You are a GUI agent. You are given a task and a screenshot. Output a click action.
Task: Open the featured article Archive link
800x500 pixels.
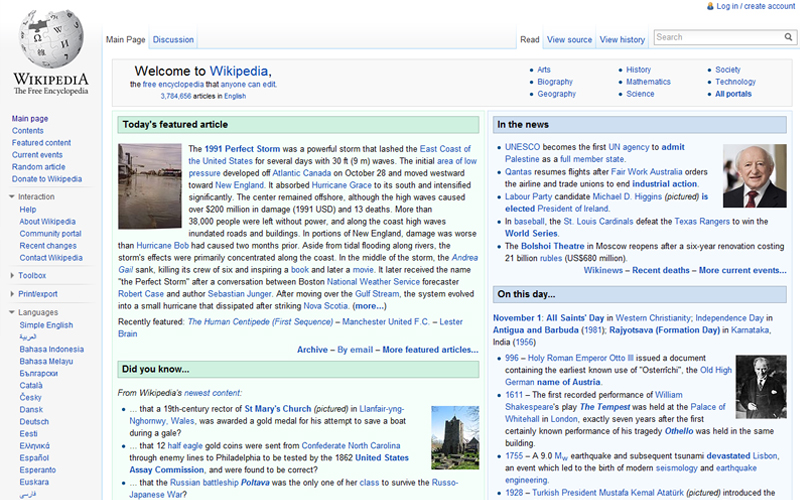(312, 349)
